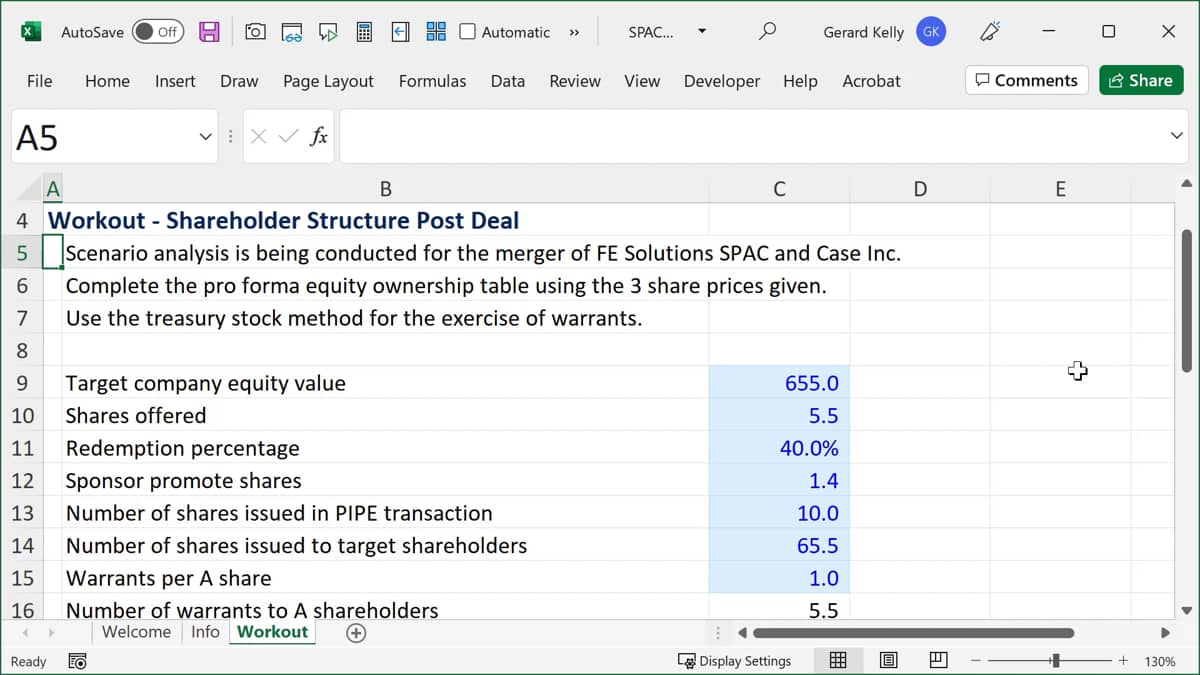Image resolution: width=1200 pixels, height=675 pixels.
Task: Open the SPAC file name dropdown arrow
Action: (702, 31)
